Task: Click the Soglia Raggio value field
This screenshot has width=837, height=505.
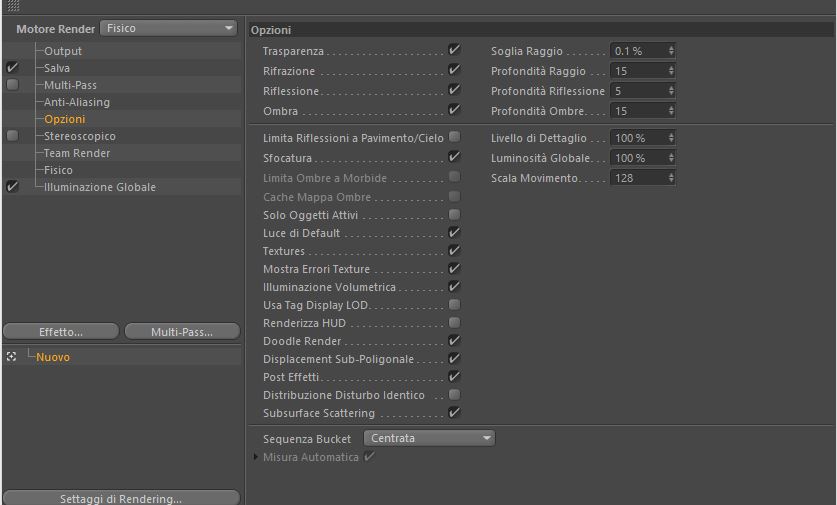Action: click(x=638, y=51)
